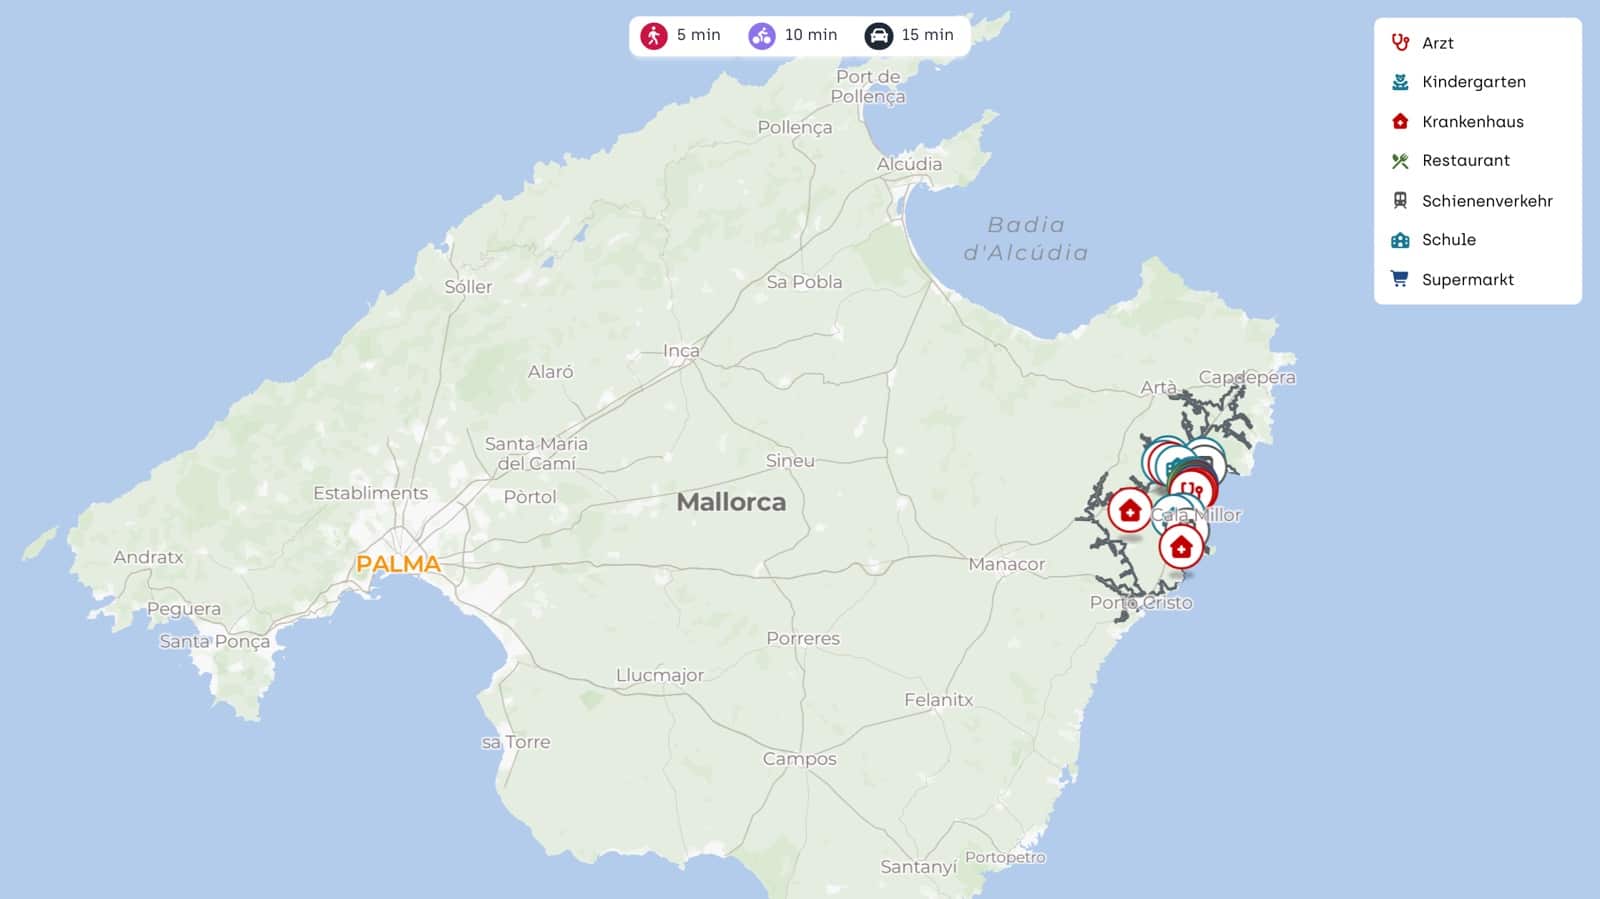The height and width of the screenshot is (899, 1600).
Task: Click the Mallorca island label
Action: pyautogui.click(x=731, y=502)
